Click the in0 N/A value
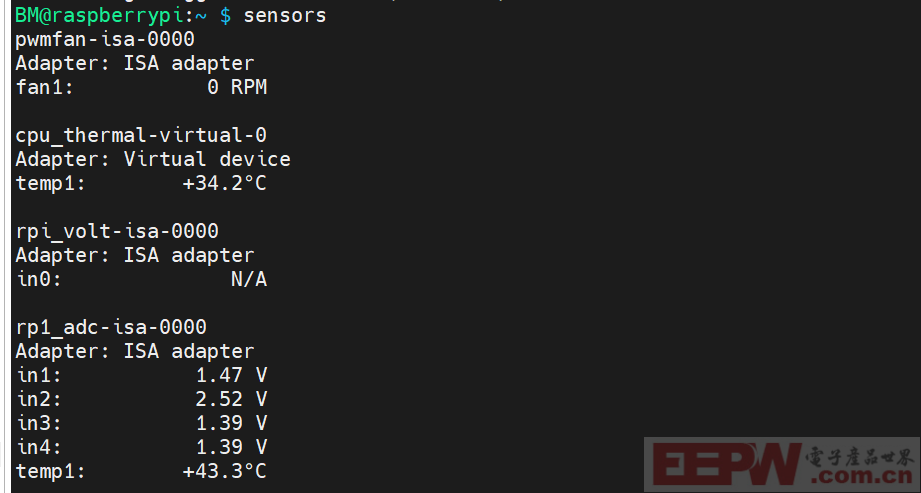This screenshot has height=493, width=921. (x=249, y=279)
